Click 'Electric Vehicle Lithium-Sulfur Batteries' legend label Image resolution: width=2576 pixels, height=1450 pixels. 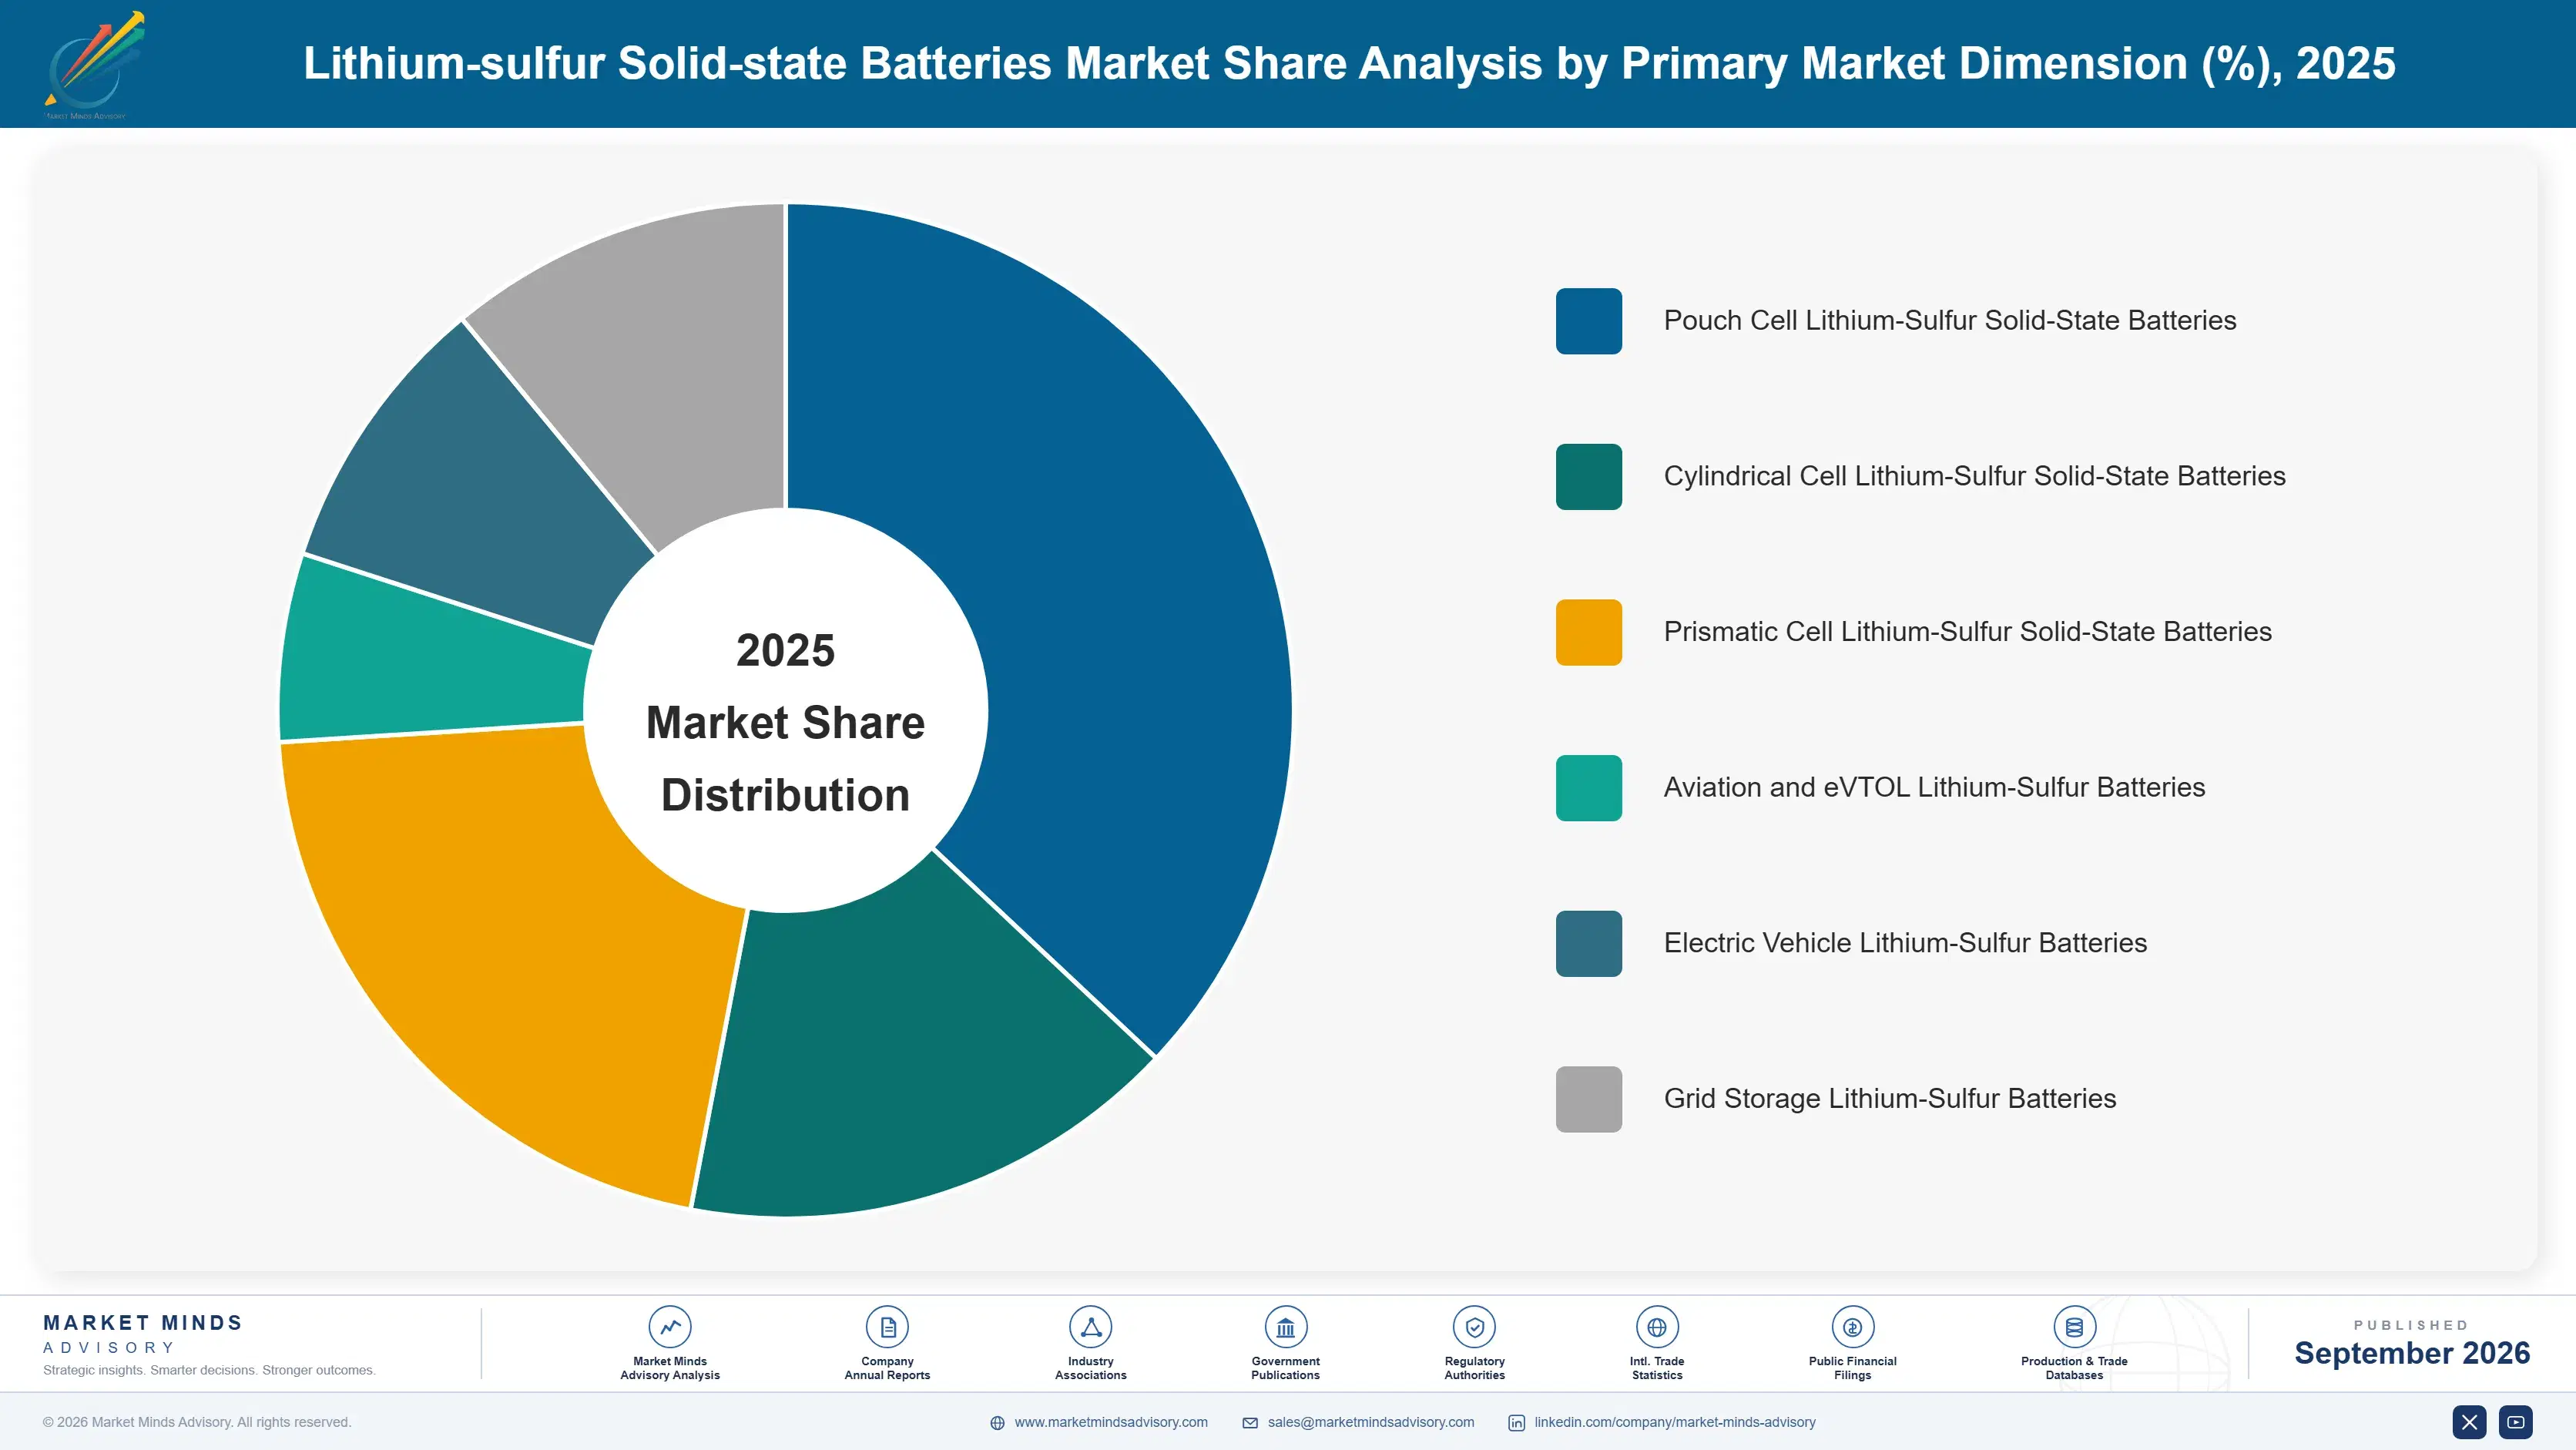(x=1905, y=944)
